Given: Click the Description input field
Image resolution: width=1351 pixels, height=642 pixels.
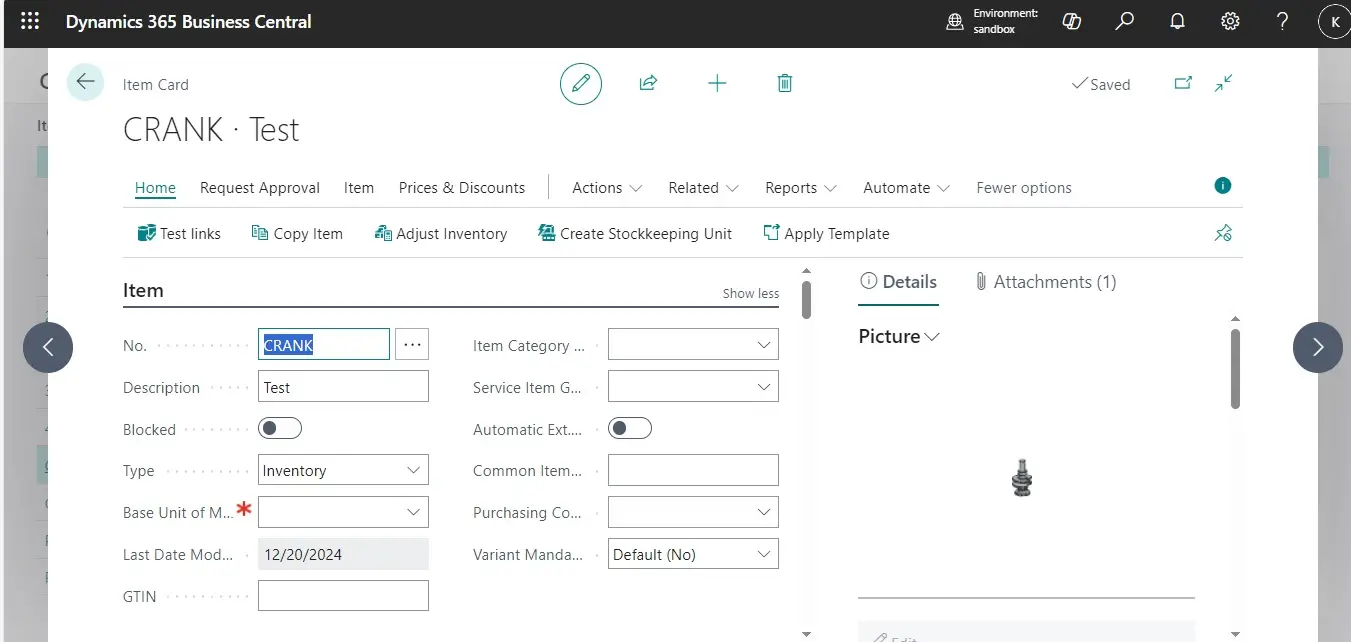Looking at the screenshot, I should [343, 387].
